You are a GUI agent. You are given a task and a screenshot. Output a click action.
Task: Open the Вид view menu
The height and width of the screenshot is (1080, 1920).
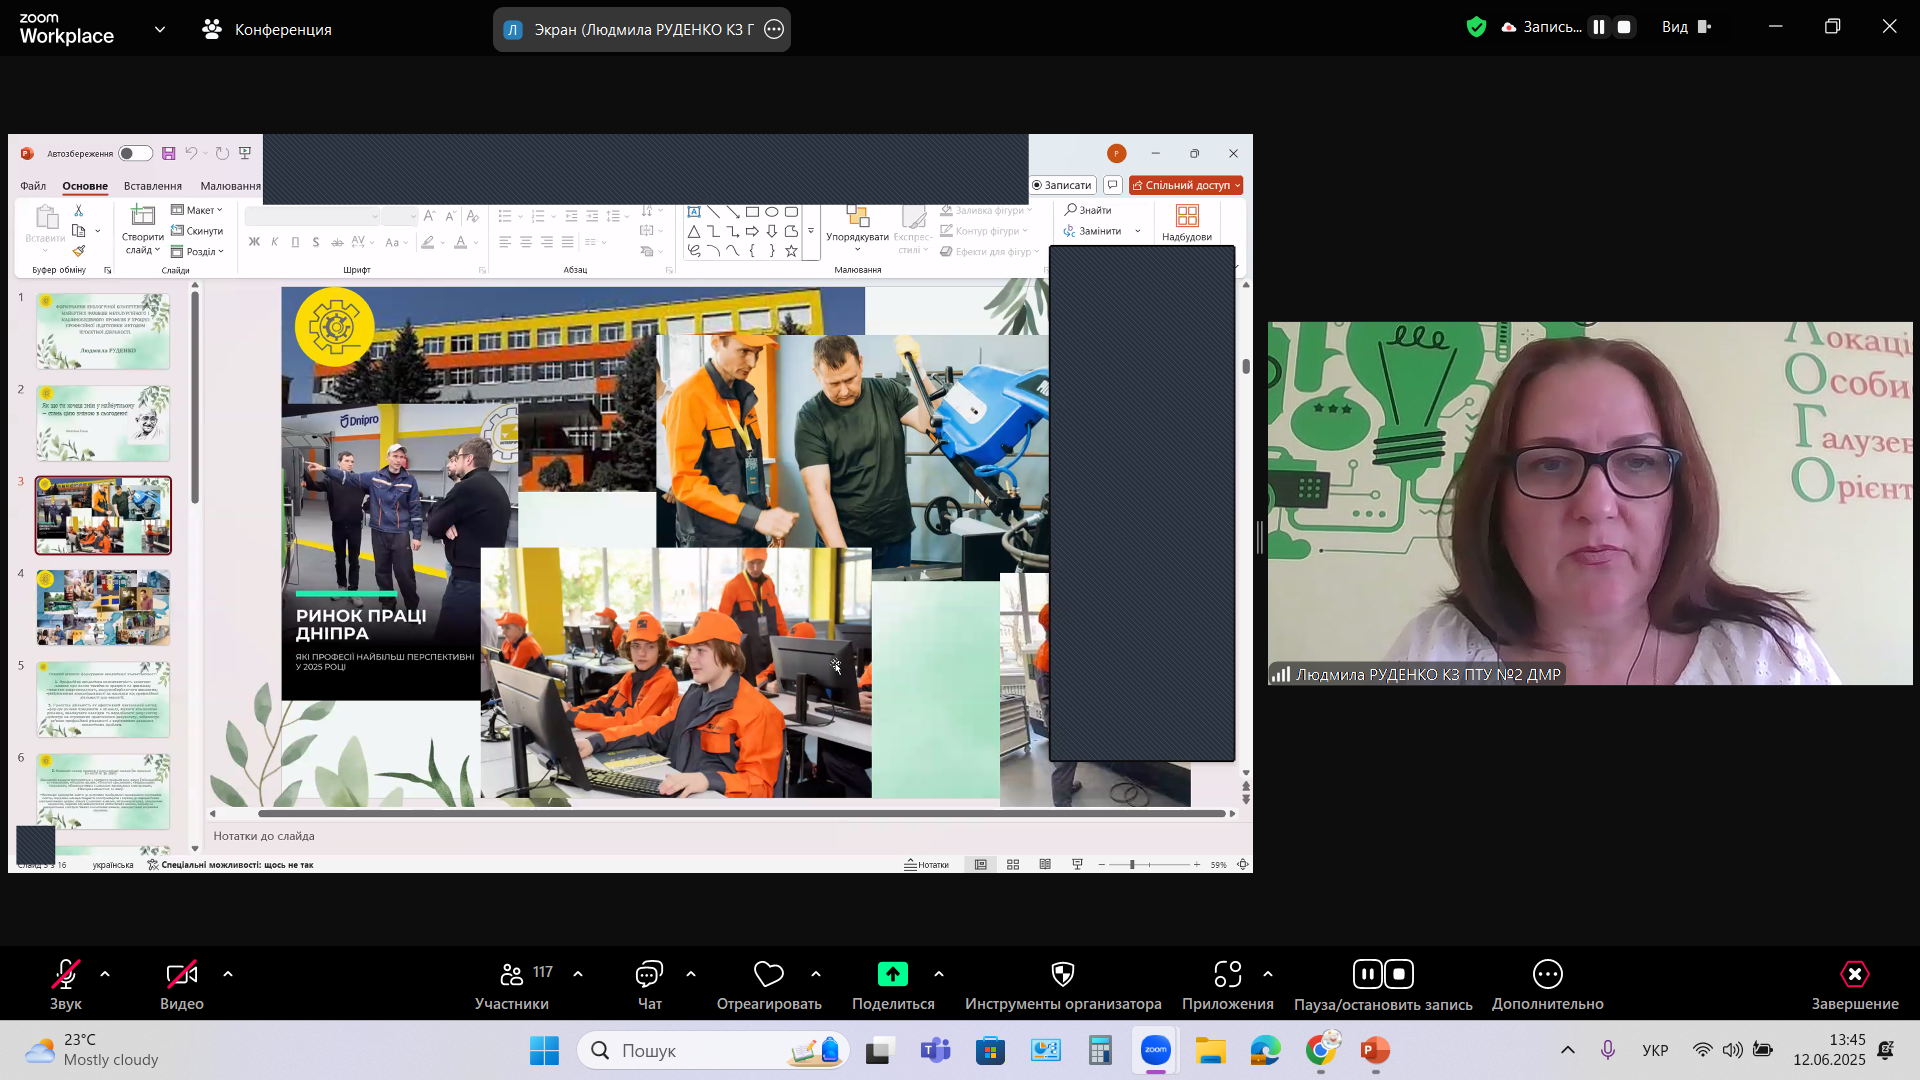[1686, 28]
